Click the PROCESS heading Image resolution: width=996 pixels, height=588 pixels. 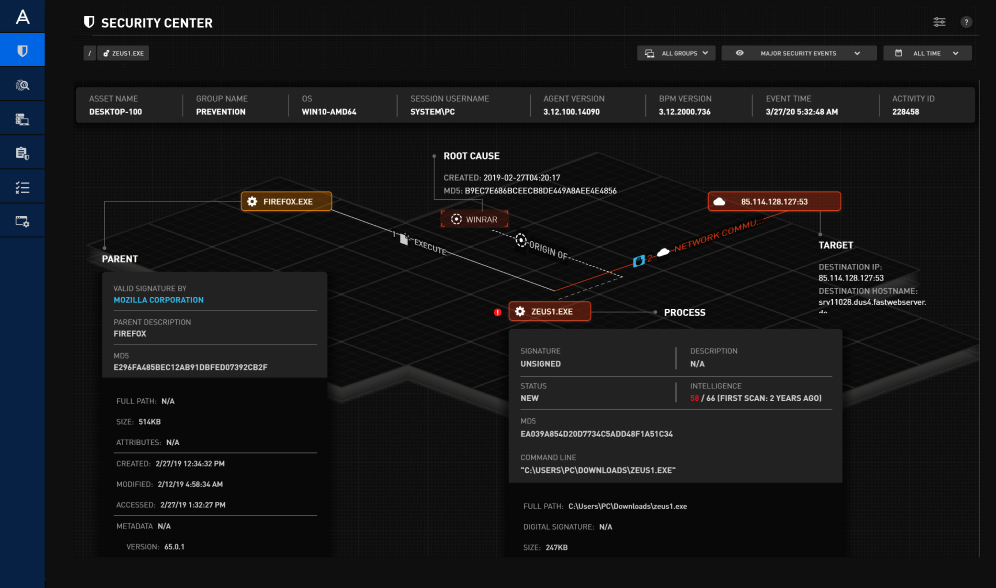[685, 312]
